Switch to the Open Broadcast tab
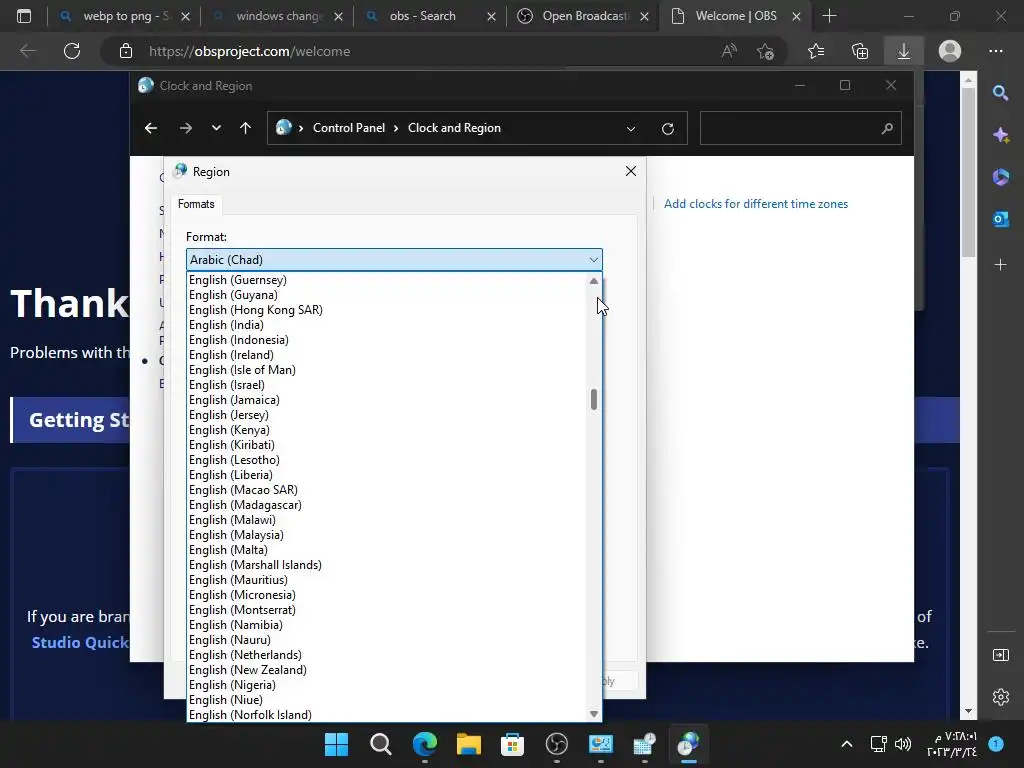The height and width of the screenshot is (768, 1024). [583, 16]
